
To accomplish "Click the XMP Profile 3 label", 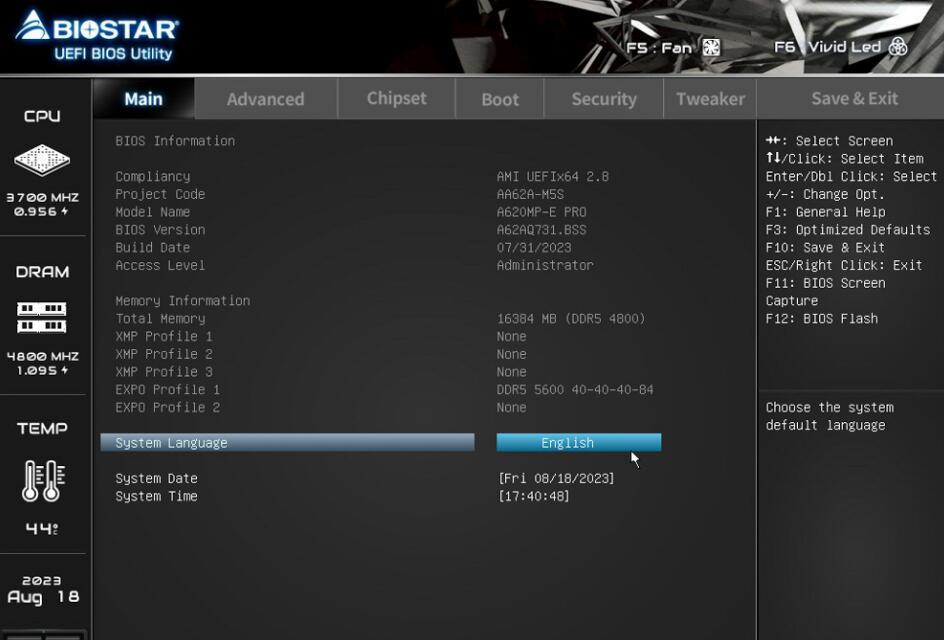I will pos(164,372).
